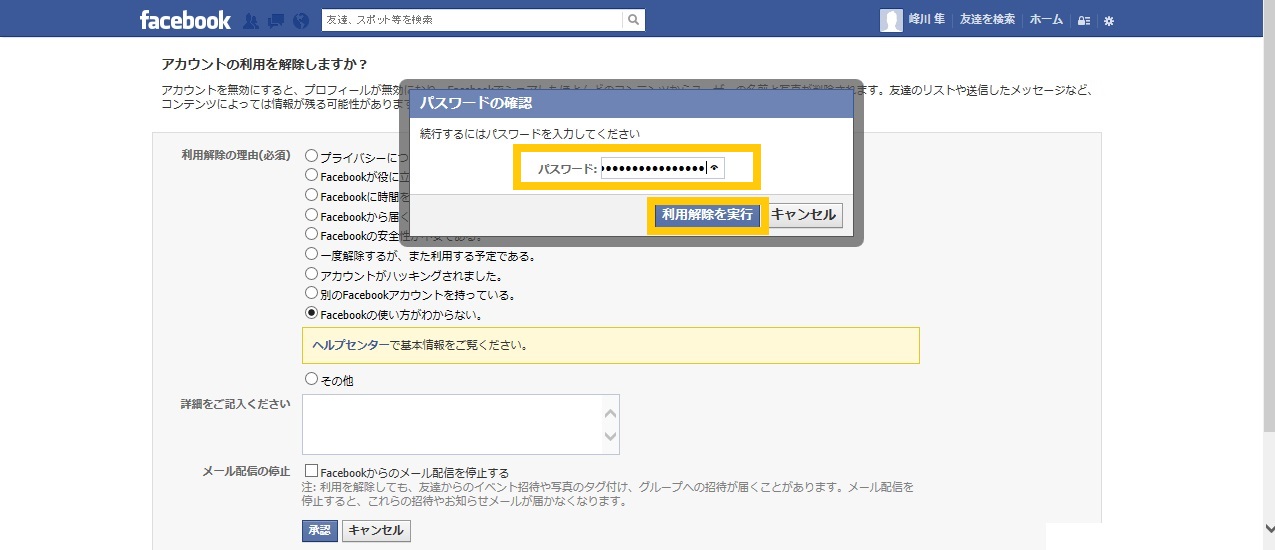The height and width of the screenshot is (550, 1275).
Task: Click the password reveal eye icon
Action: tap(715, 168)
